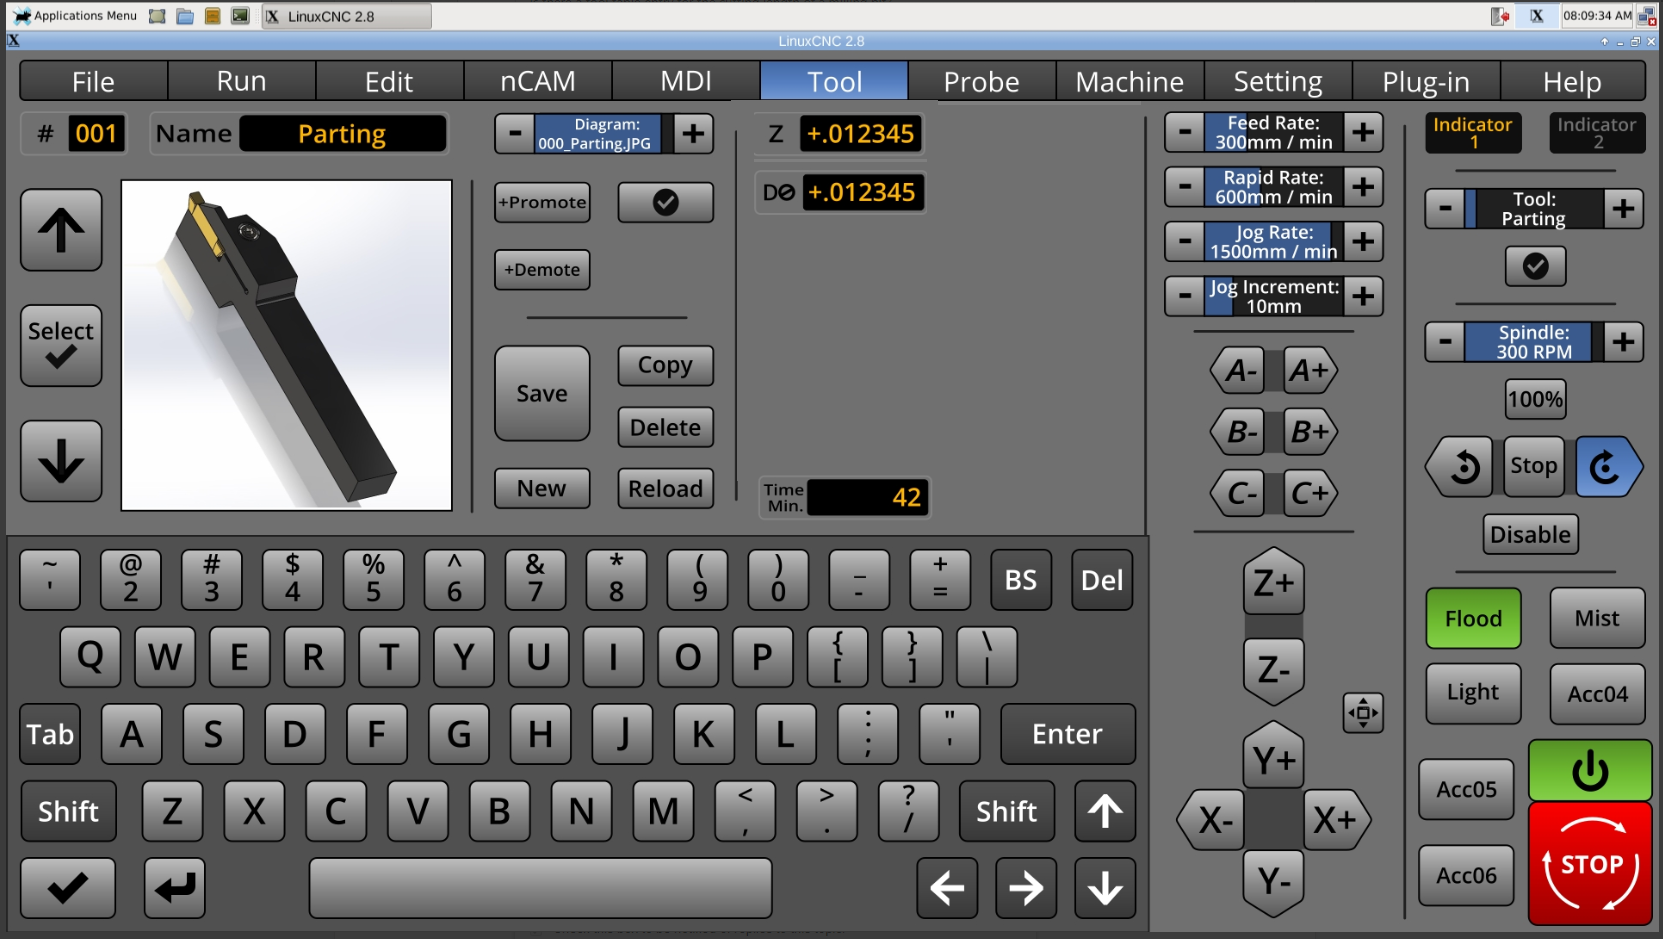Jog X axis negative with X-

pyautogui.click(x=1211, y=820)
